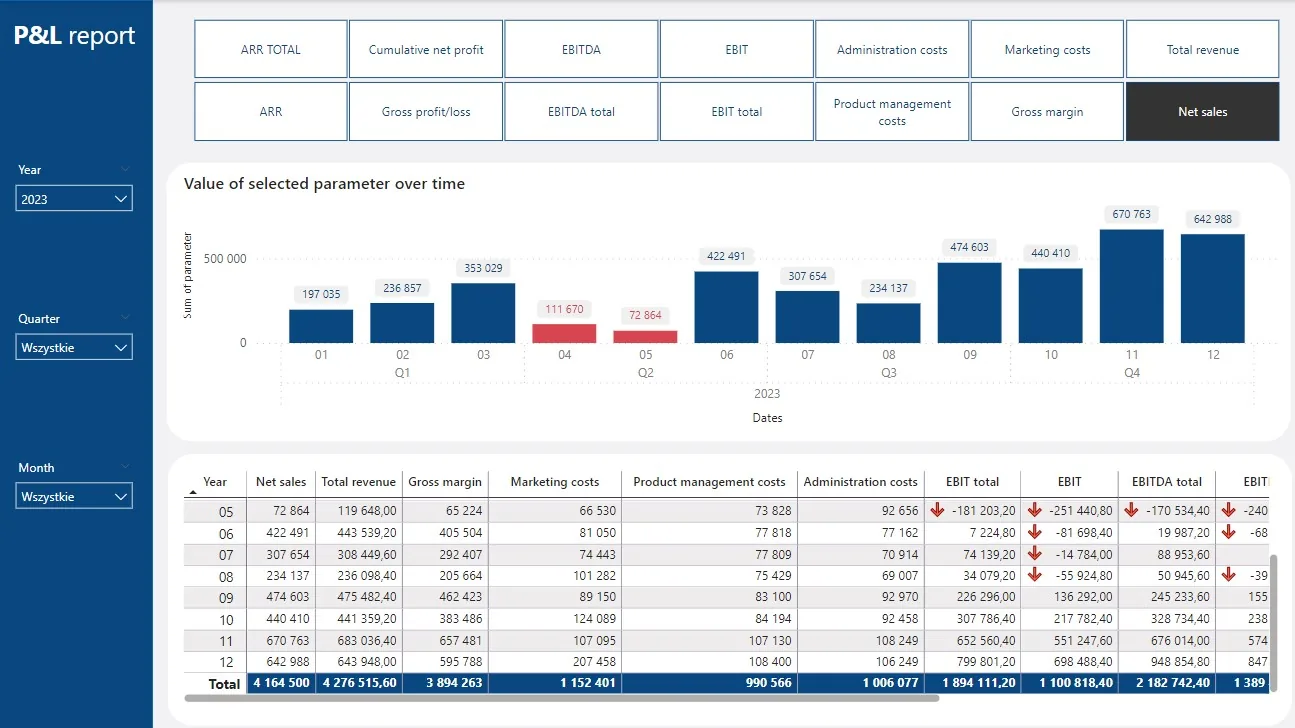The width and height of the screenshot is (1295, 728).
Task: Click the red arrow beside -251 440,80
Action: [1035, 510]
